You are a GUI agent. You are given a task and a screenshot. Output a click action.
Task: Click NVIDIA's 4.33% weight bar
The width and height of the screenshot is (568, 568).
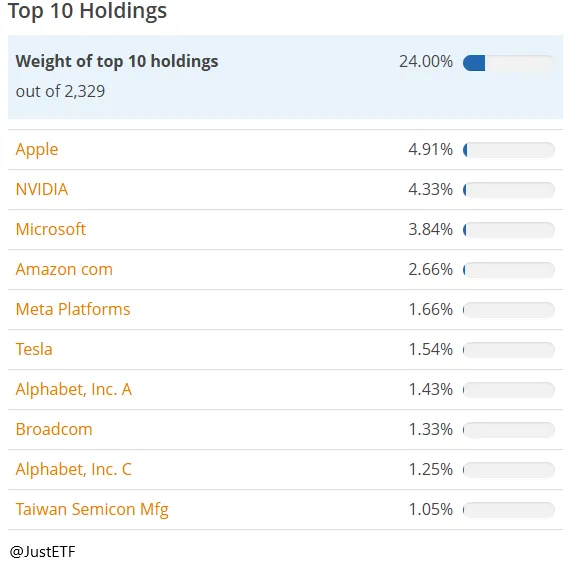pyautogui.click(x=509, y=190)
